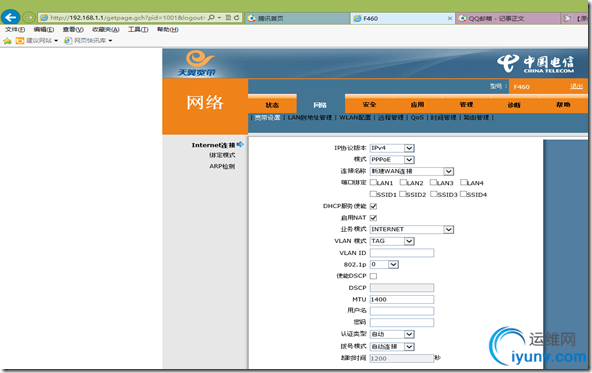The width and height of the screenshot is (592, 373).
Task: Switch to the 诊断 tab
Action: pyautogui.click(x=514, y=105)
